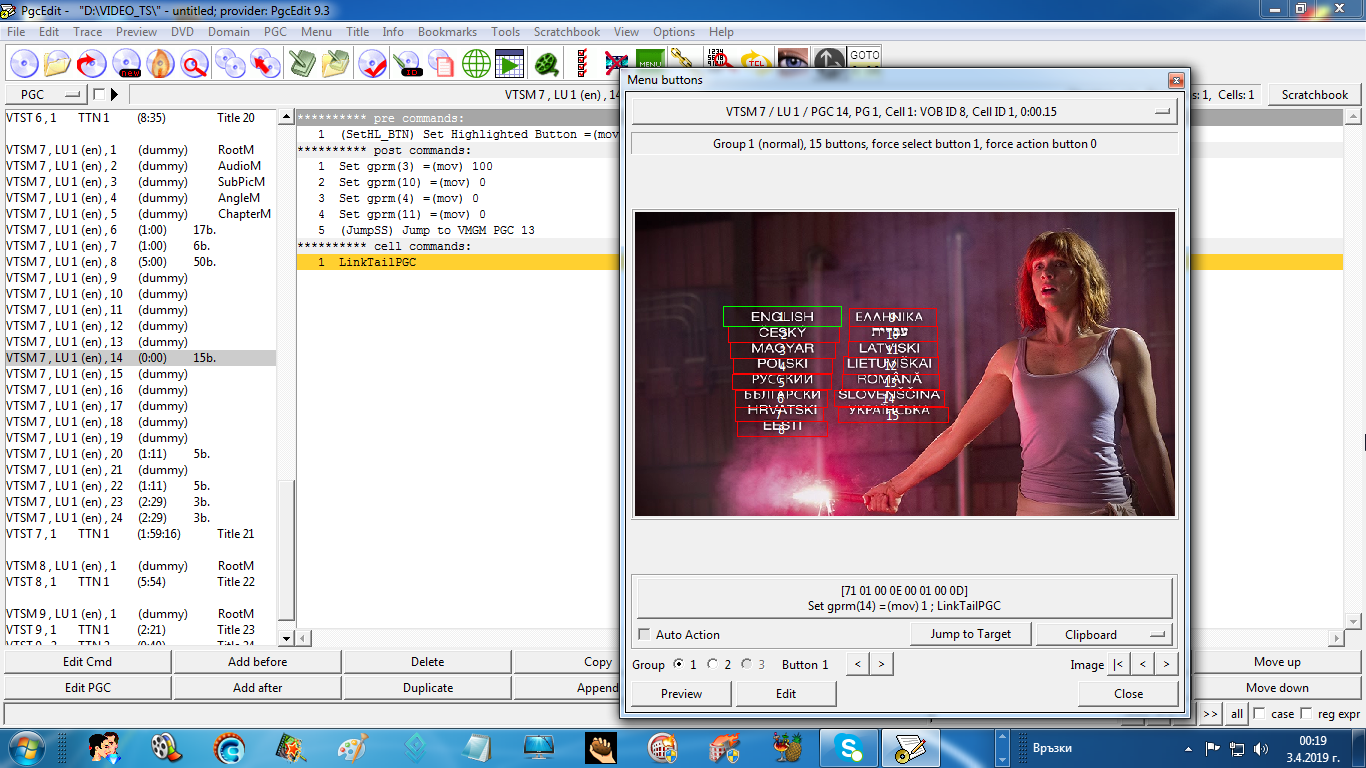Click the green book checkmark icon
The height and width of the screenshot is (768, 1366).
[302, 64]
